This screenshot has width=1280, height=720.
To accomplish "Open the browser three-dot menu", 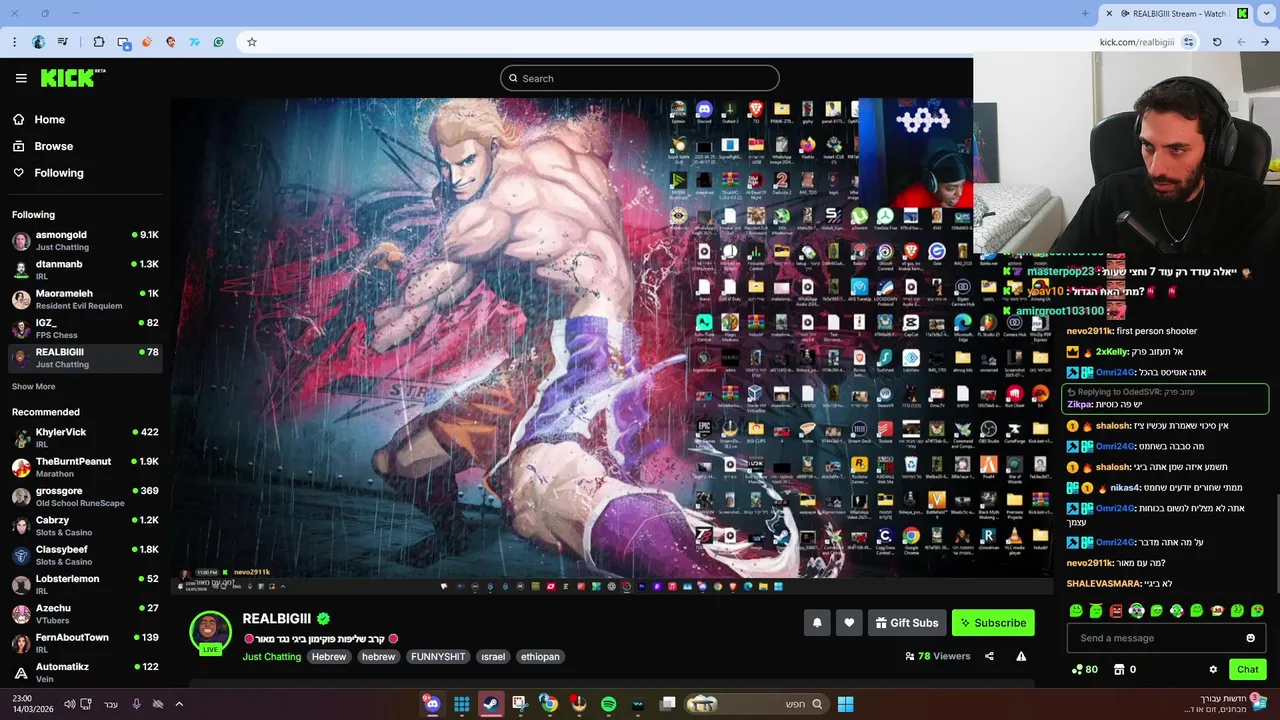I will (14, 42).
